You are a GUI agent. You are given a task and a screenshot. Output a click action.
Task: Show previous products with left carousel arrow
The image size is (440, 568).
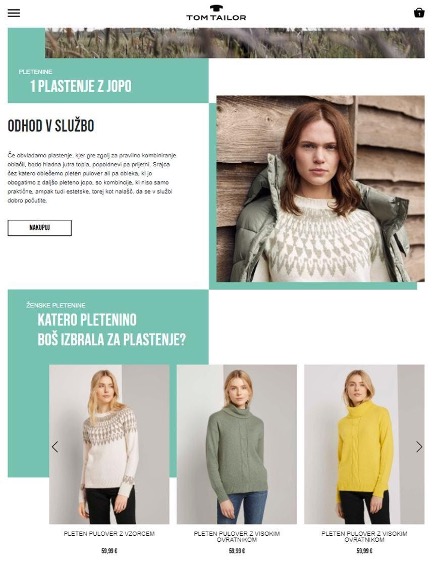(55, 447)
